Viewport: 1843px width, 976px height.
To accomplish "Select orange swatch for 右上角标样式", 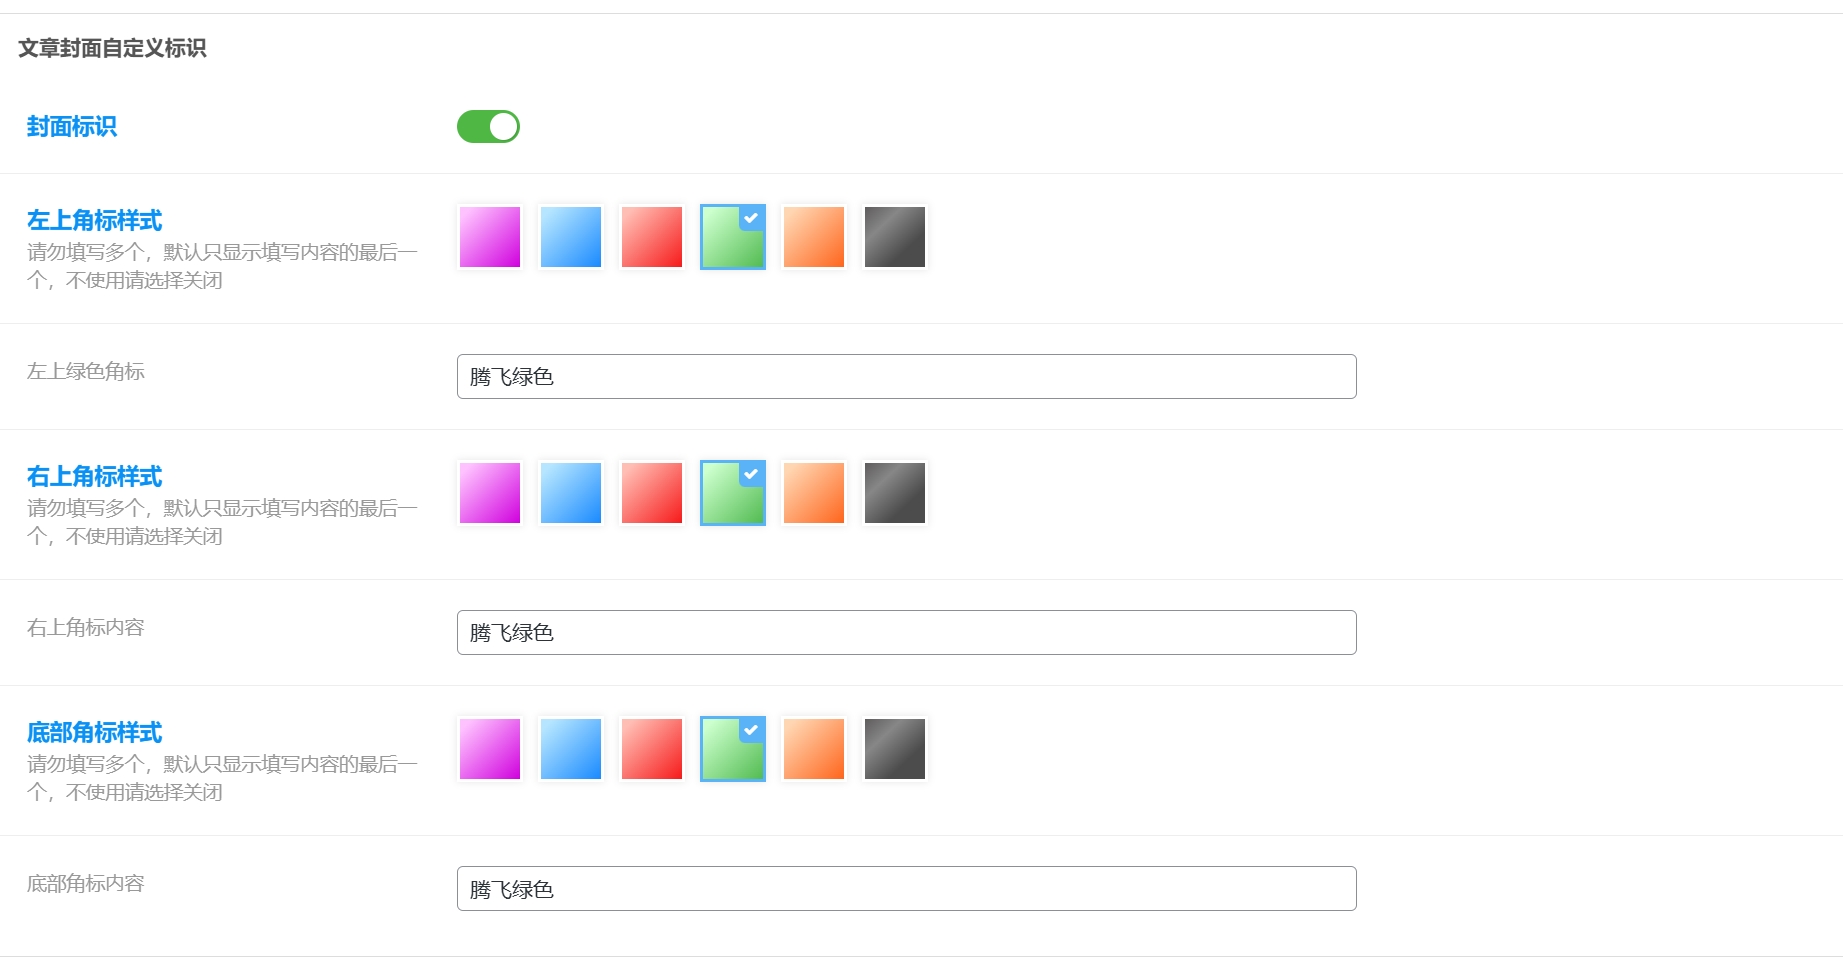I will point(814,493).
